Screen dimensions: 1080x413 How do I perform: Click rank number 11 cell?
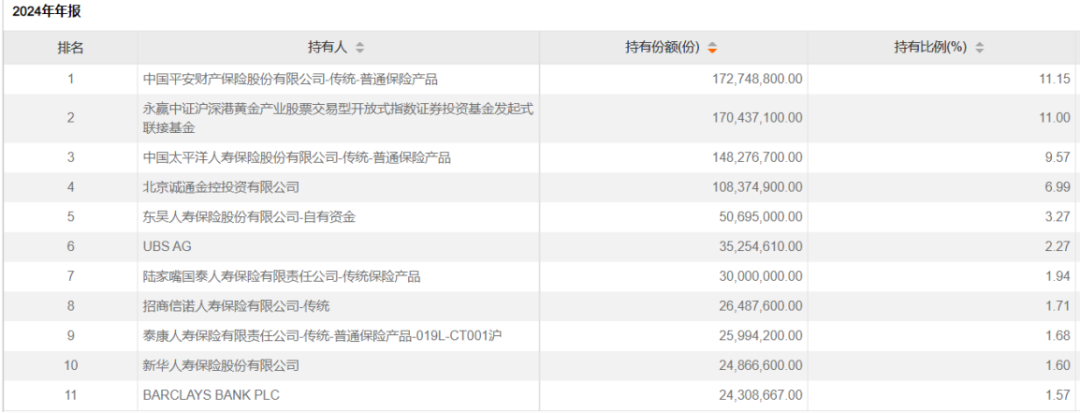pyautogui.click(x=70, y=395)
